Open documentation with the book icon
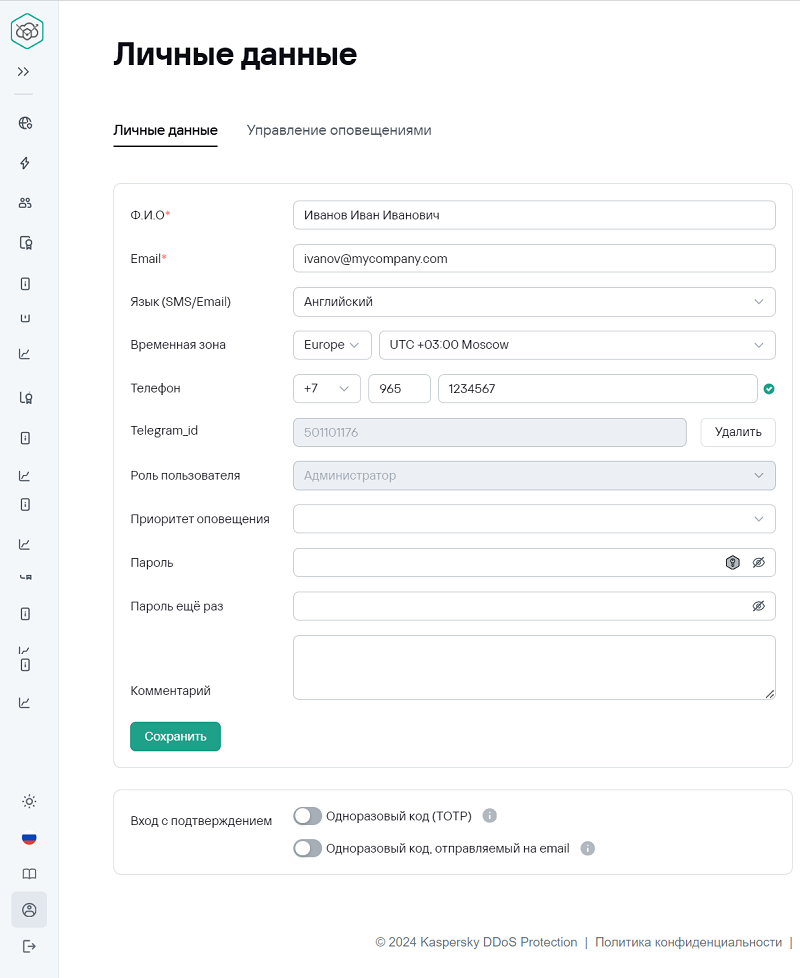 [29, 874]
